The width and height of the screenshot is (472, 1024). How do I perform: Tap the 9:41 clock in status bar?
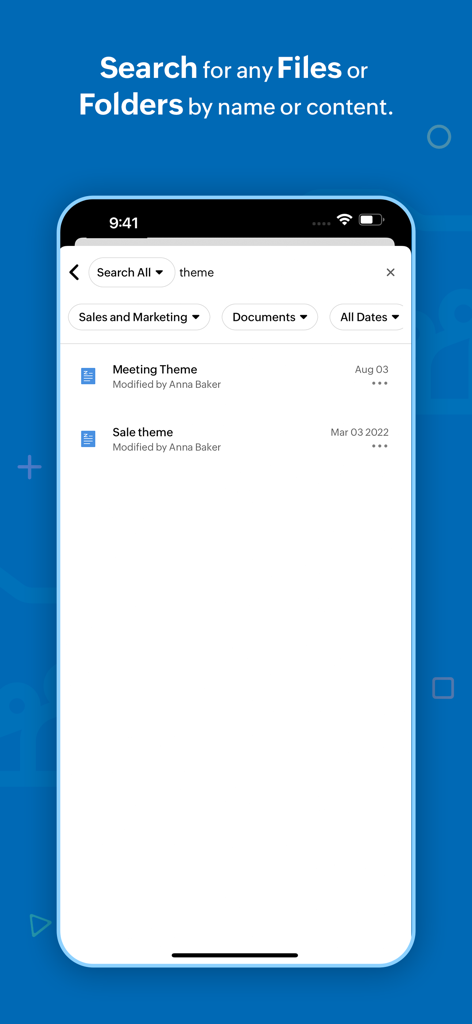(x=123, y=223)
